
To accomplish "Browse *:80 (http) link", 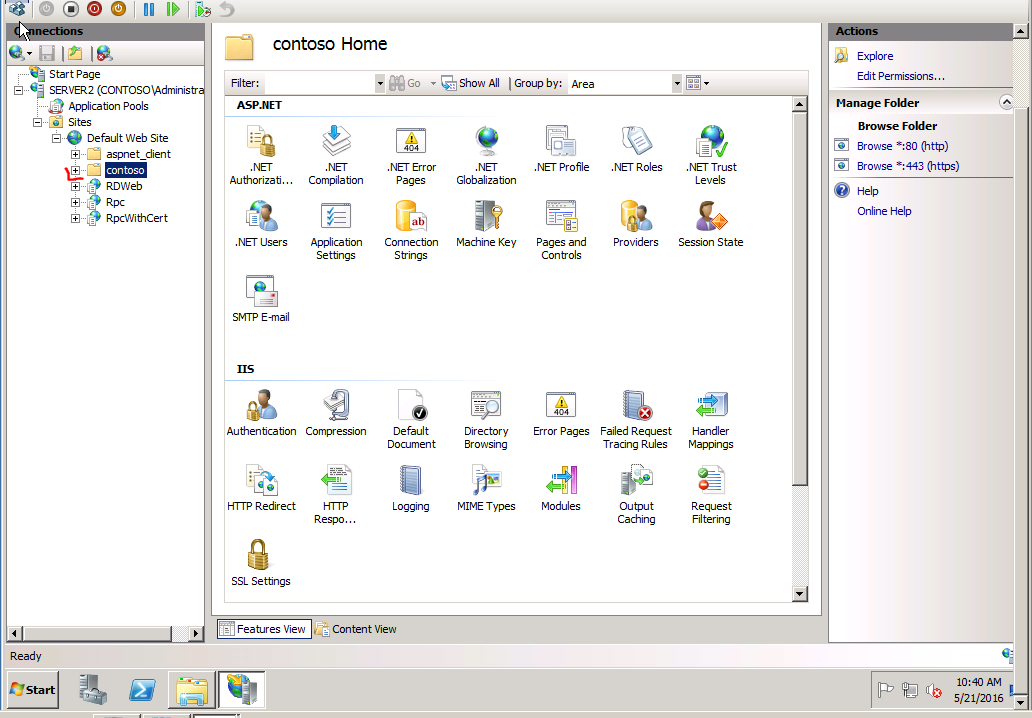I will [x=902, y=146].
